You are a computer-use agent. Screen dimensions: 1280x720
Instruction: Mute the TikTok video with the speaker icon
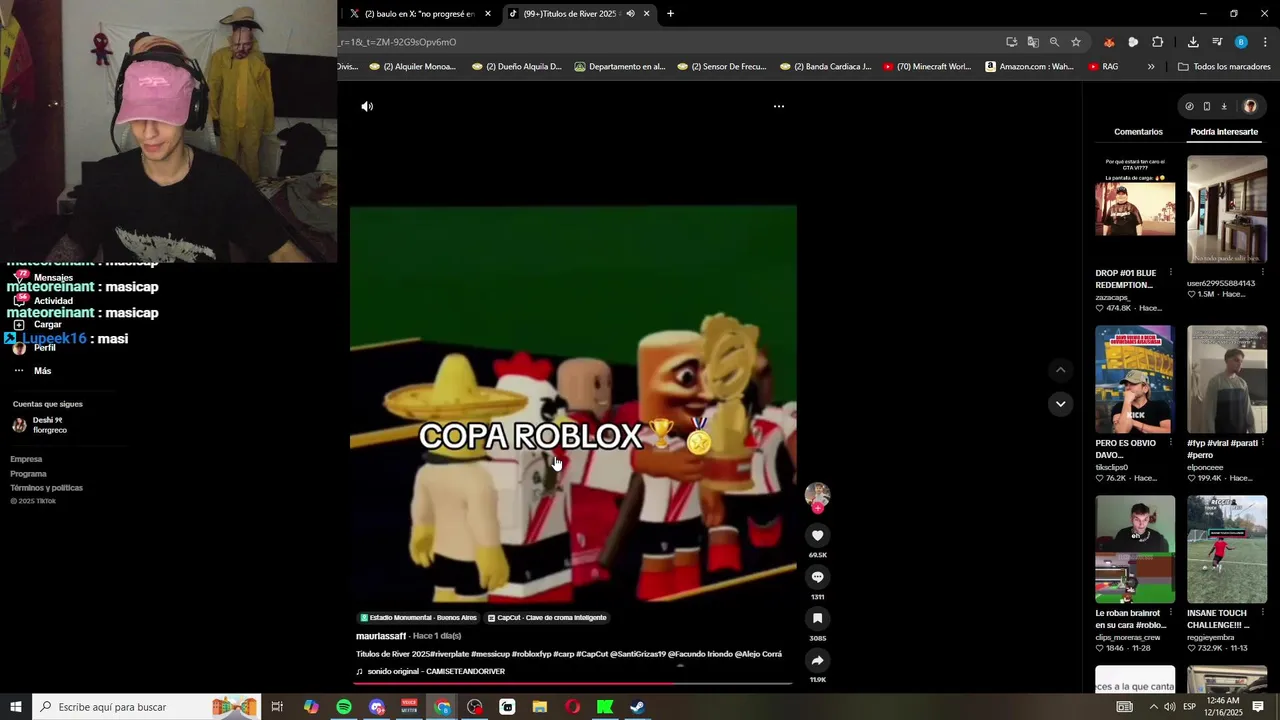[x=367, y=106]
